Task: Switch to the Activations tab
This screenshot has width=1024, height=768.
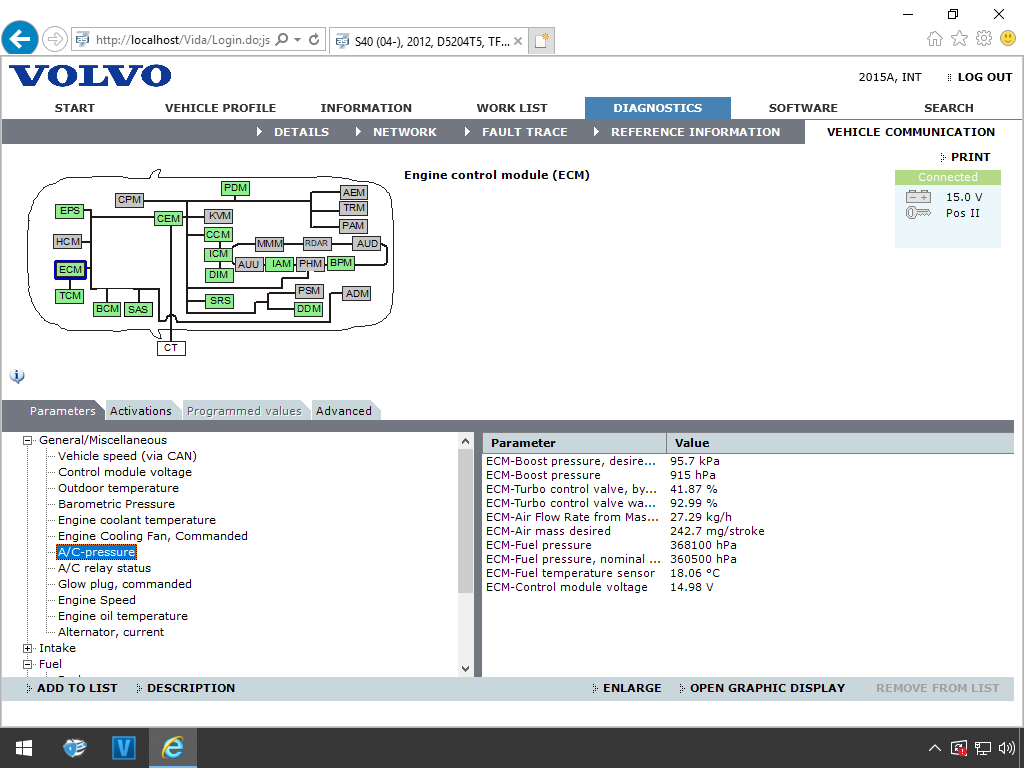Action: click(x=140, y=410)
